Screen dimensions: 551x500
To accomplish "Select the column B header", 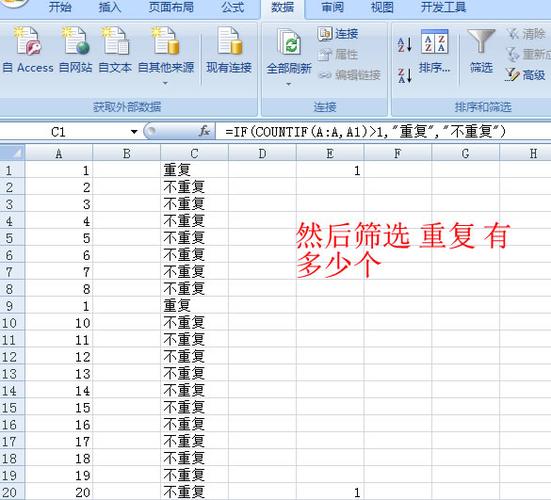I will coord(127,153).
